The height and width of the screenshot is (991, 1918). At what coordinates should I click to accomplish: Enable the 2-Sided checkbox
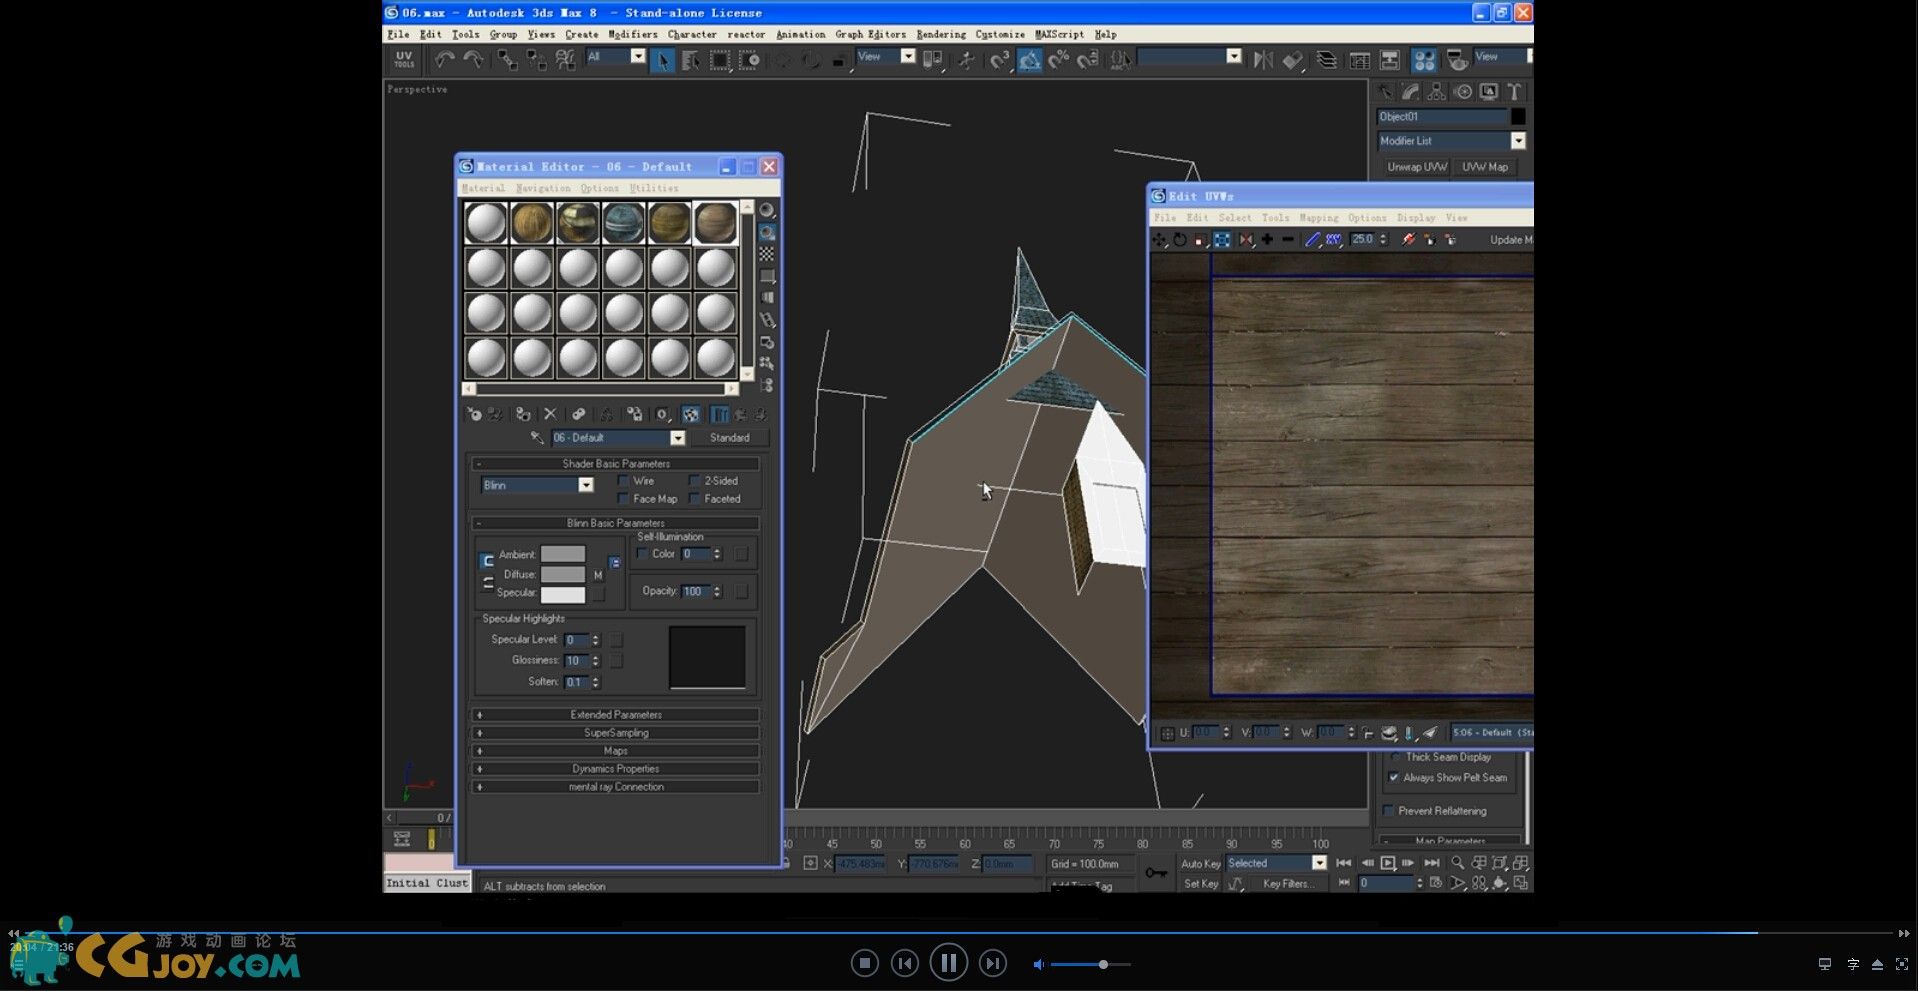coord(694,481)
